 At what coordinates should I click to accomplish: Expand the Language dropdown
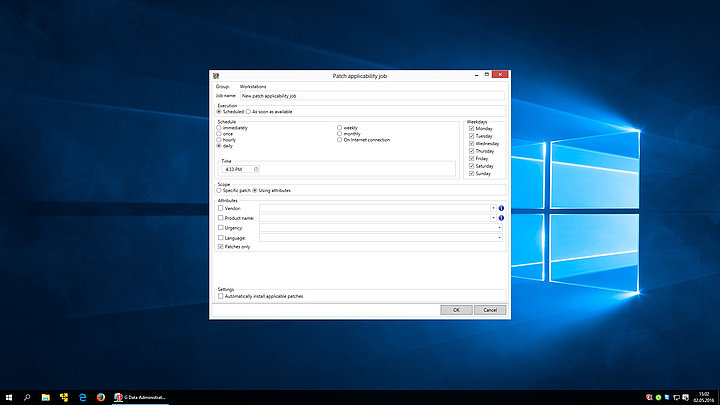(498, 238)
